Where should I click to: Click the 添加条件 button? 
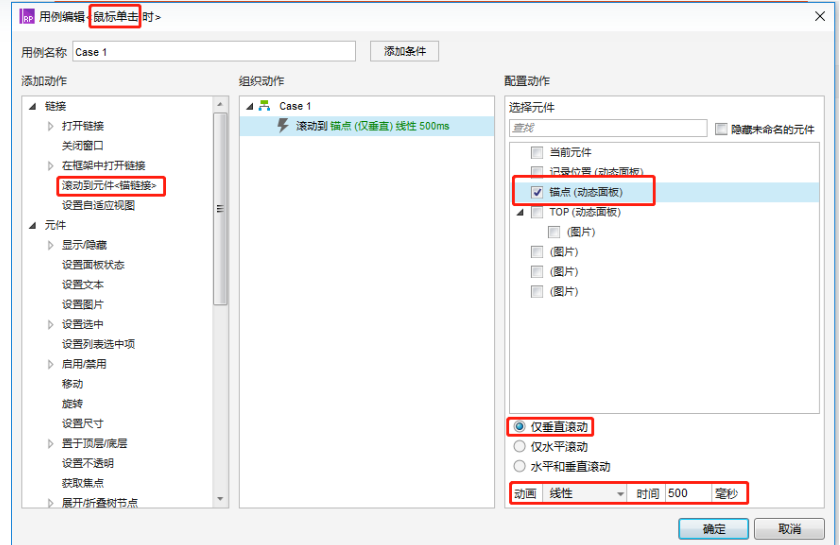coord(404,51)
